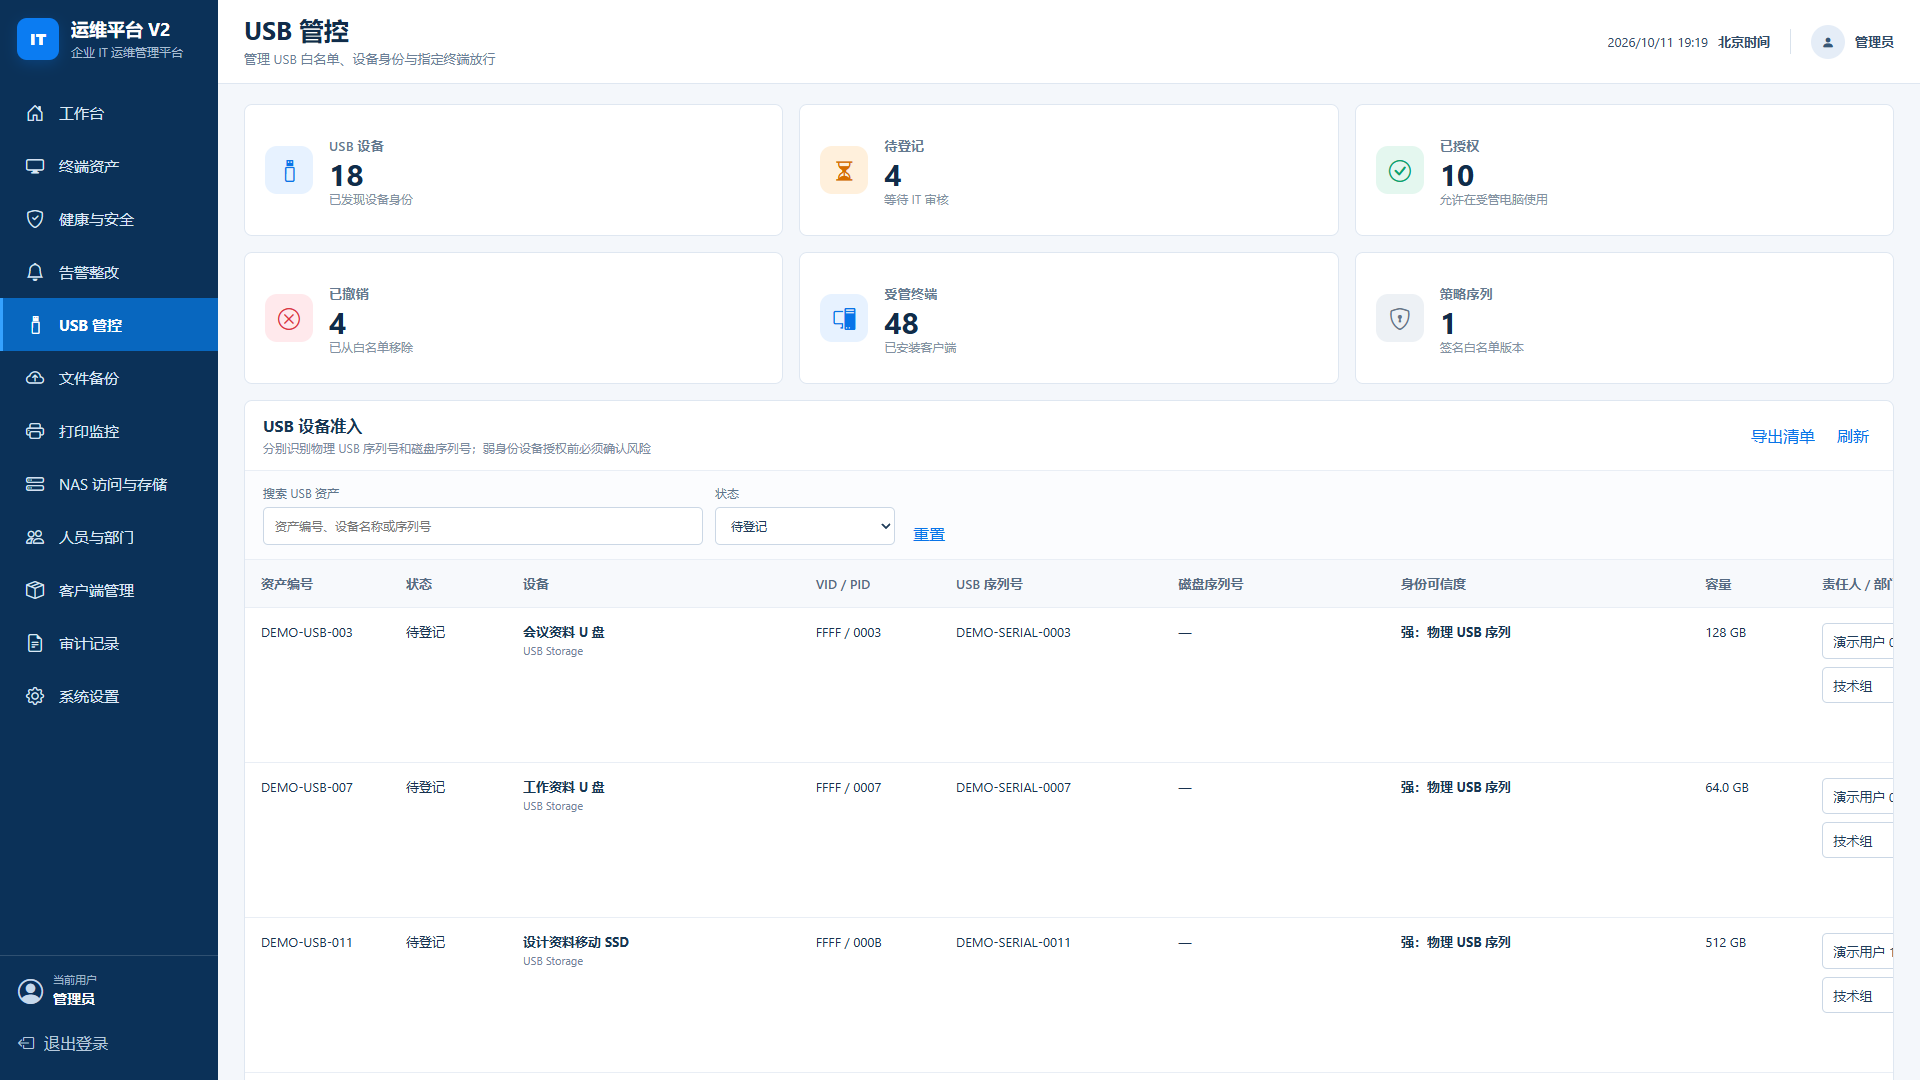
Task: Open 责任人 dropdown for DEMO-USB-011
Action: point(1858,951)
